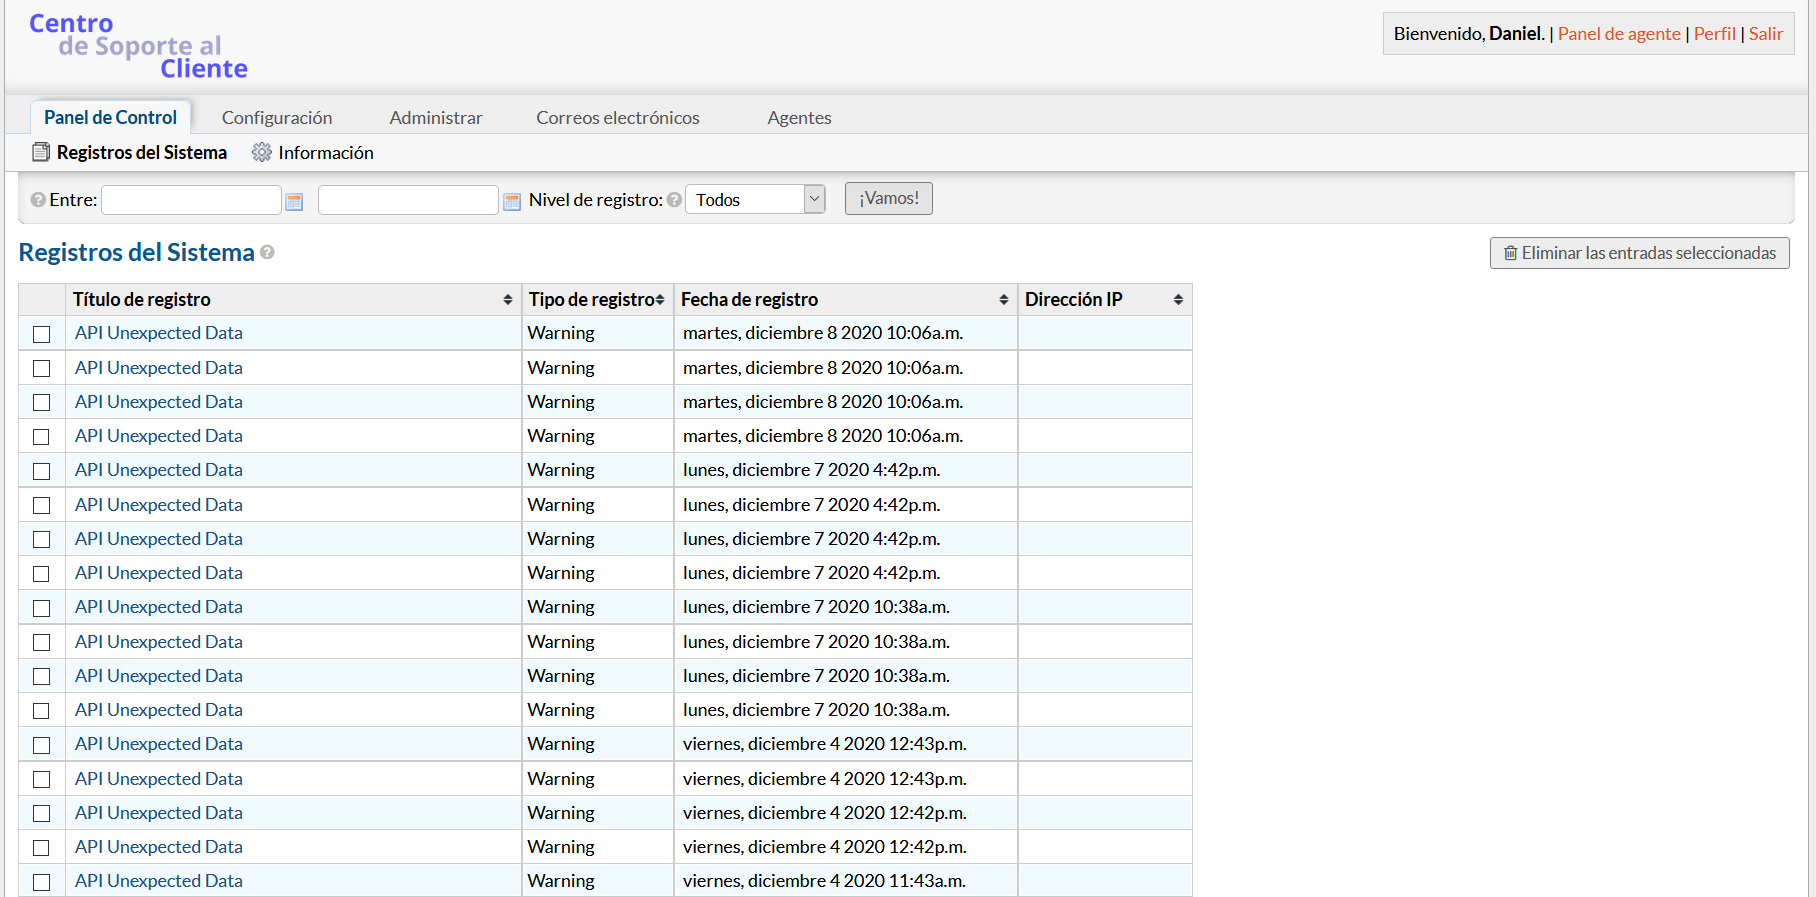
Task: Switch to the Configuración tab
Action: point(277,118)
